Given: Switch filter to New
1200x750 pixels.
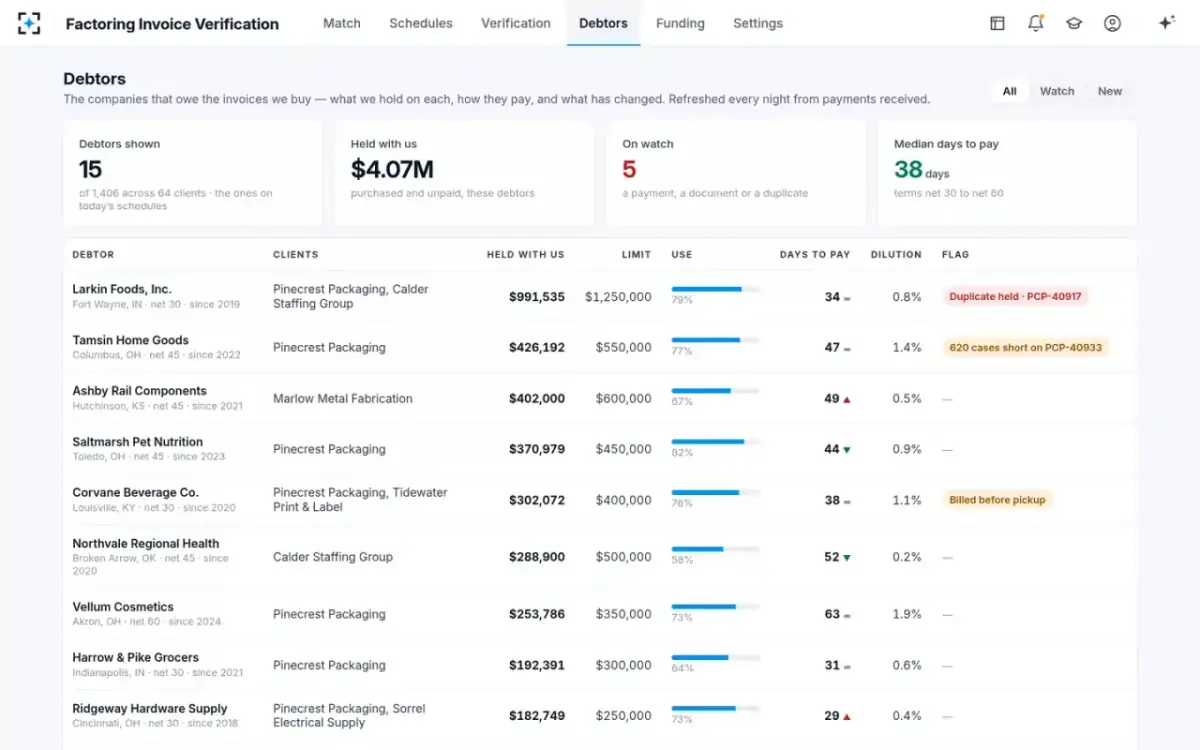Looking at the screenshot, I should 1110,91.
